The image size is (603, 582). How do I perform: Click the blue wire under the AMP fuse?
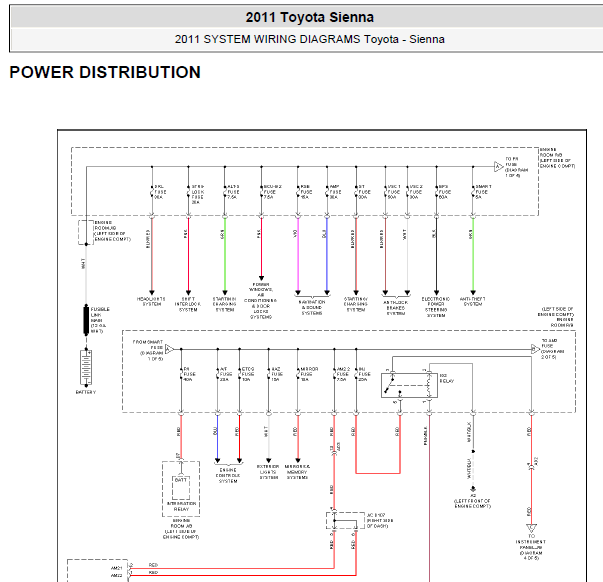pos(327,255)
